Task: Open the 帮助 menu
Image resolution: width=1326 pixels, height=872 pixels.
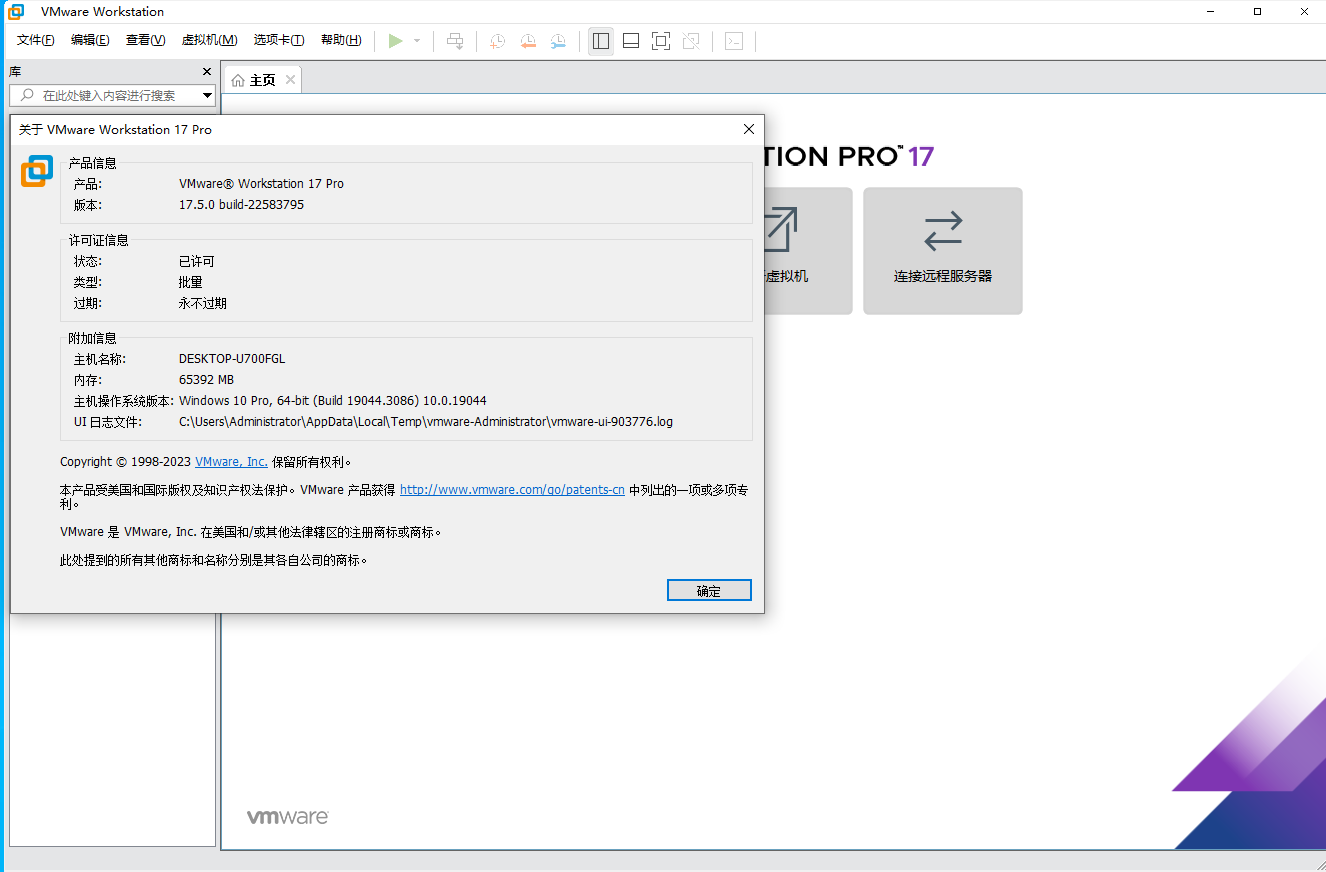Action: pos(341,39)
